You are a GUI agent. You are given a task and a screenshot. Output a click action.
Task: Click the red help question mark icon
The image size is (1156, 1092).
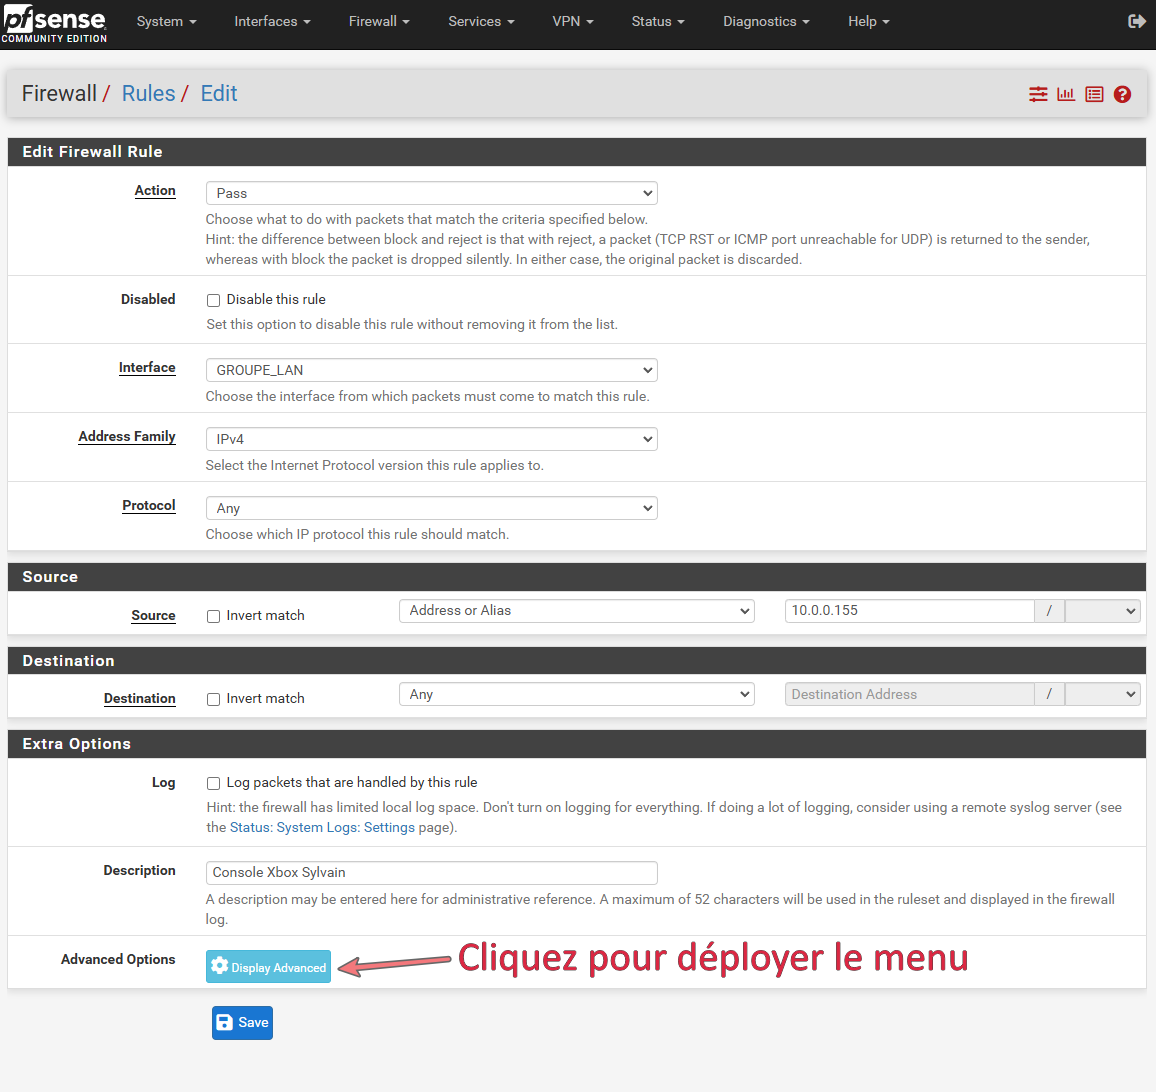[x=1122, y=94]
